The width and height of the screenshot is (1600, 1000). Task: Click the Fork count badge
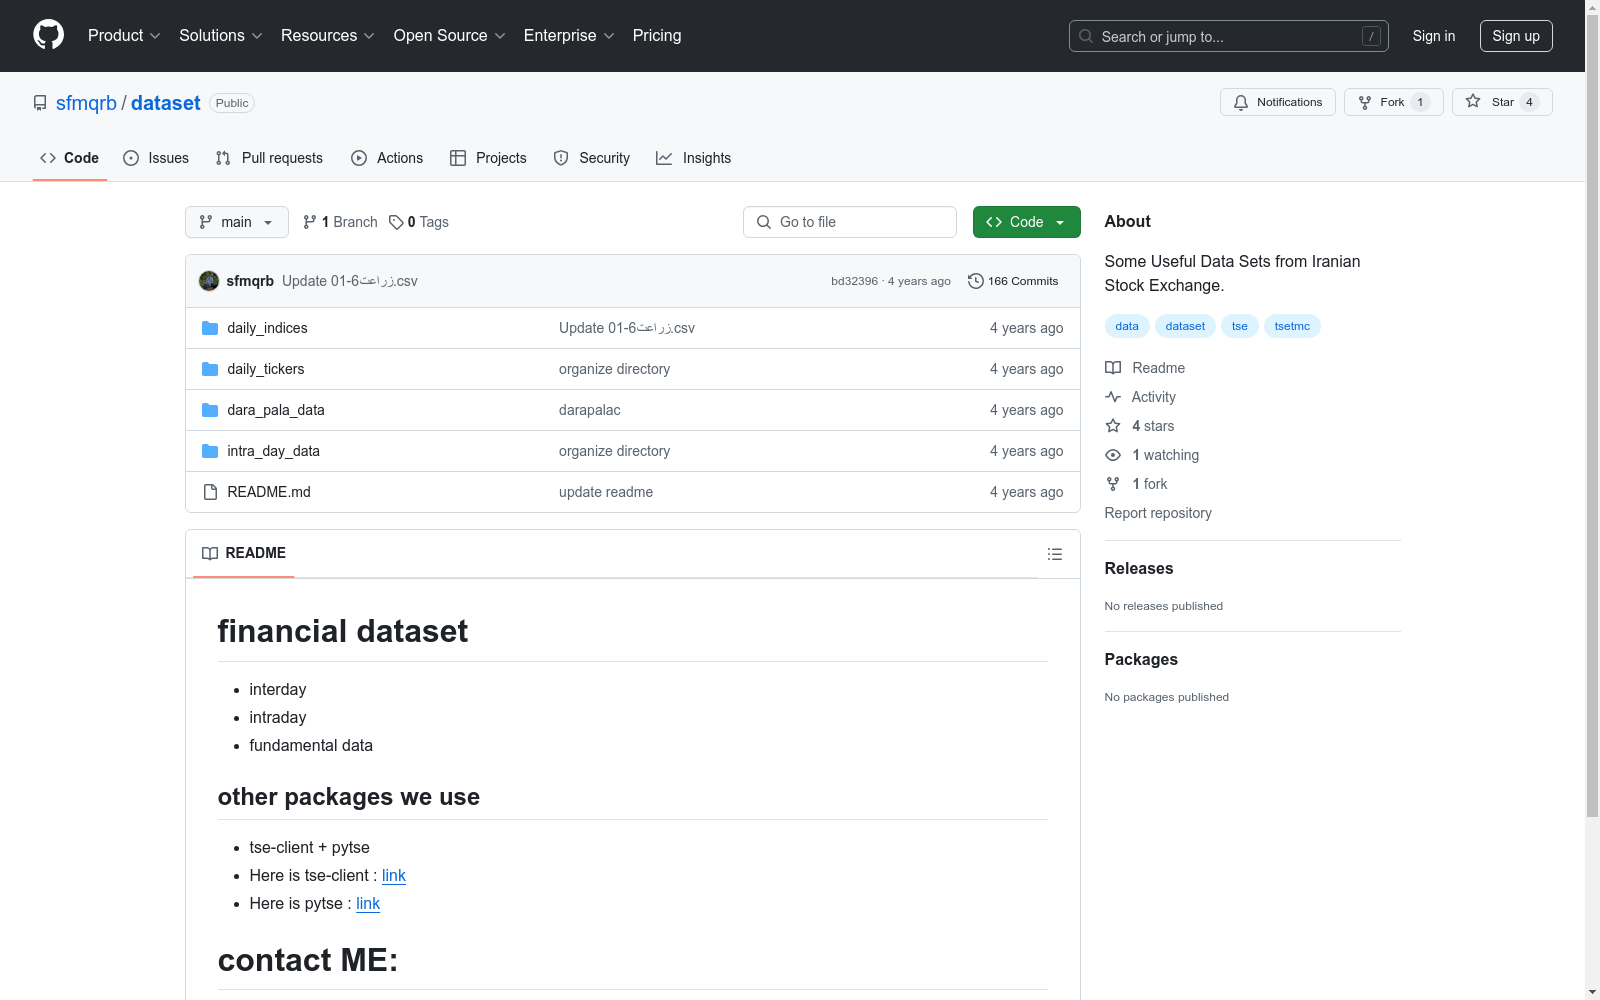click(1420, 102)
